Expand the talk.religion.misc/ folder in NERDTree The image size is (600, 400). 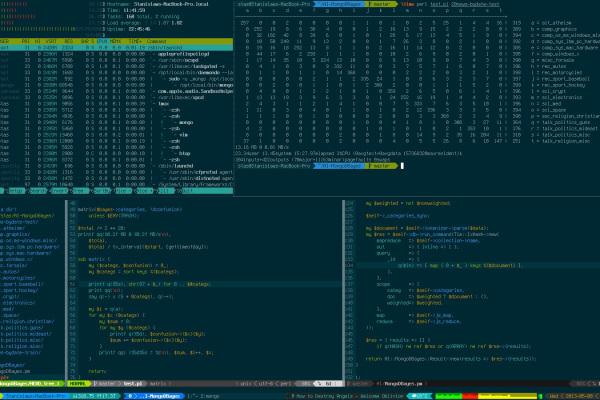pyautogui.click(x=23, y=346)
